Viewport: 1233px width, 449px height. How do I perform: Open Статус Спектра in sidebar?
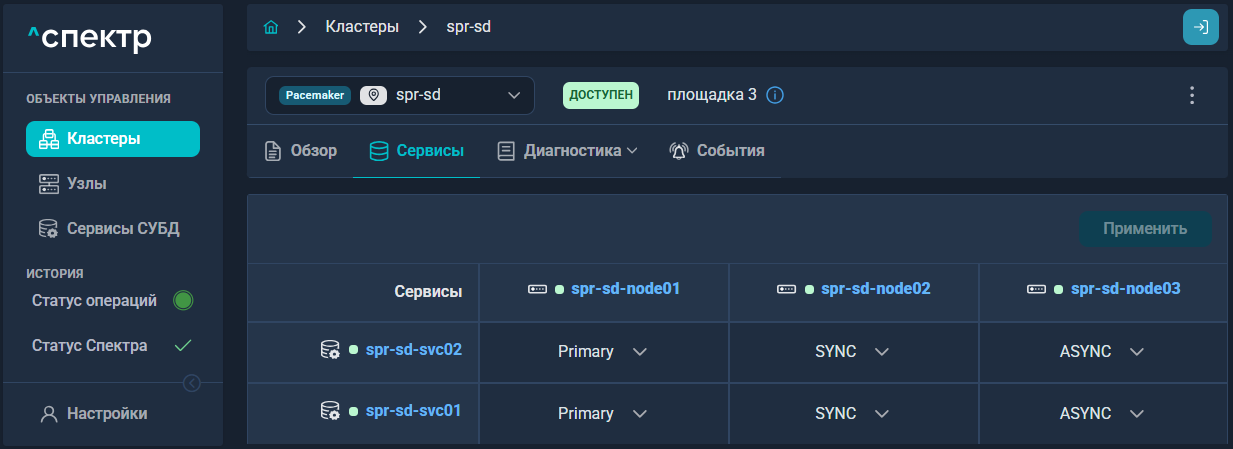pyautogui.click(x=90, y=346)
